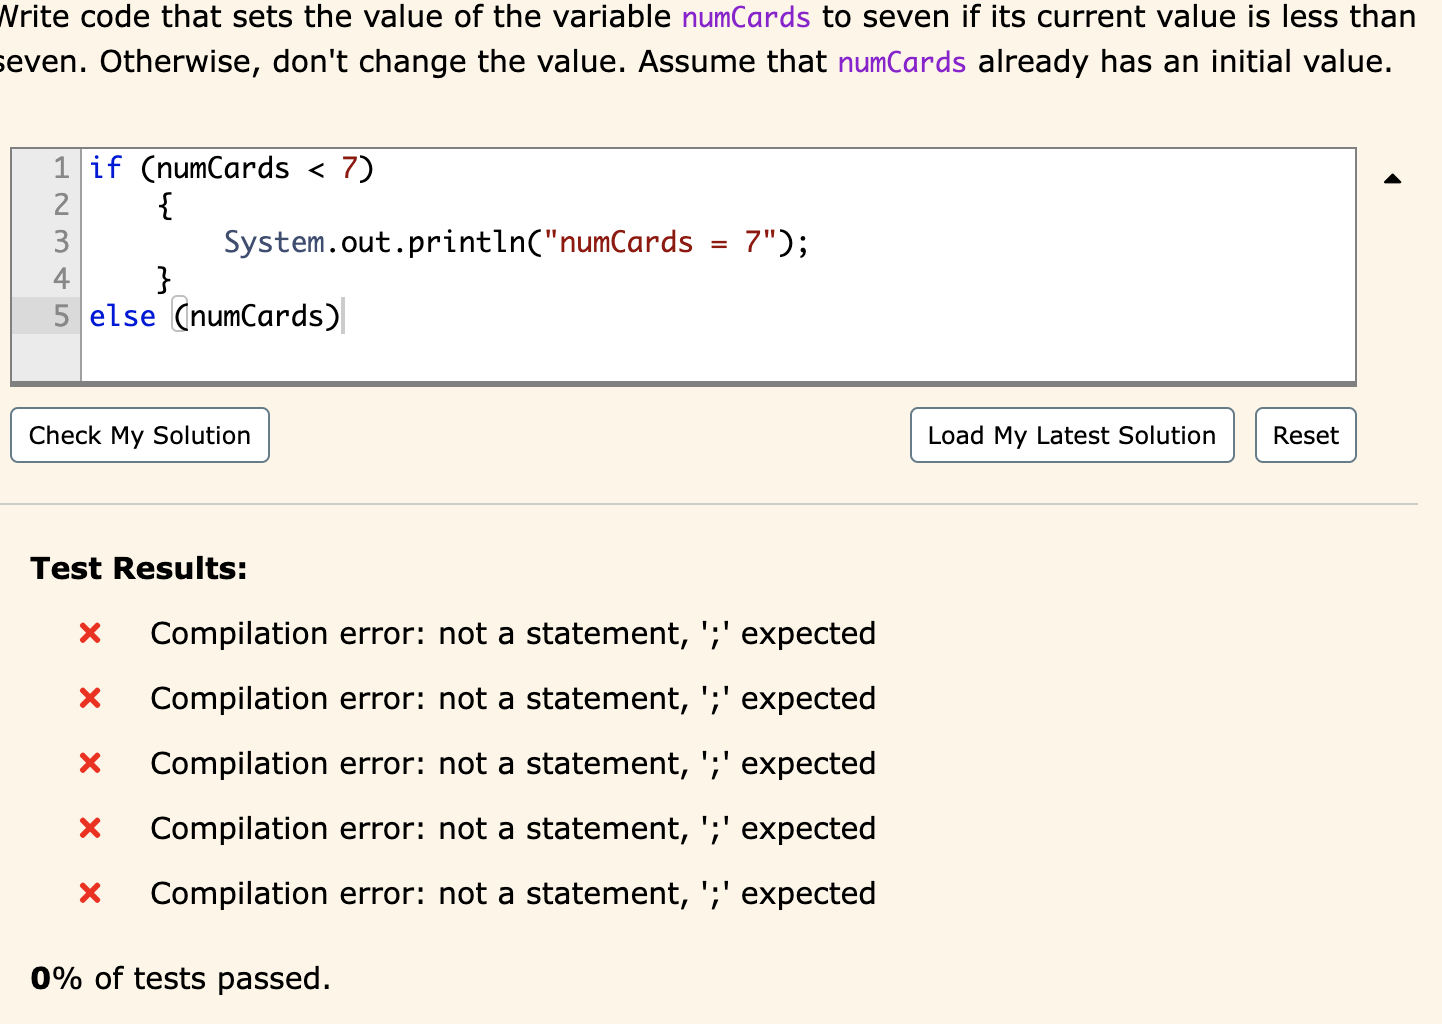Click the red X beside the second compilation error
This screenshot has width=1442, height=1024.
[89, 698]
